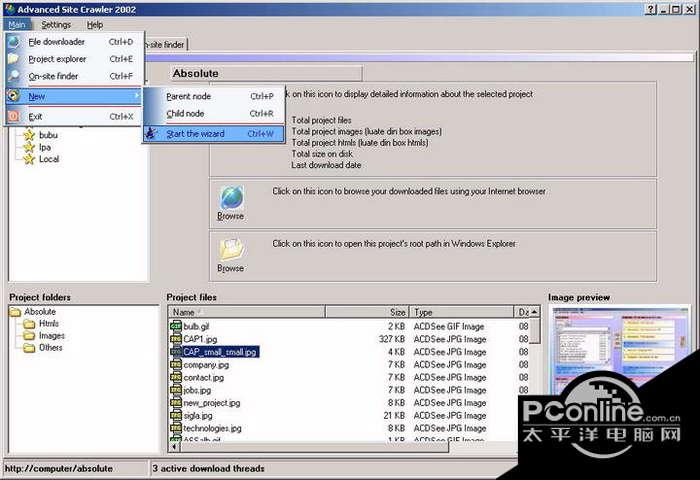Click star icon beside Local
The height and width of the screenshot is (480, 700).
29,159
